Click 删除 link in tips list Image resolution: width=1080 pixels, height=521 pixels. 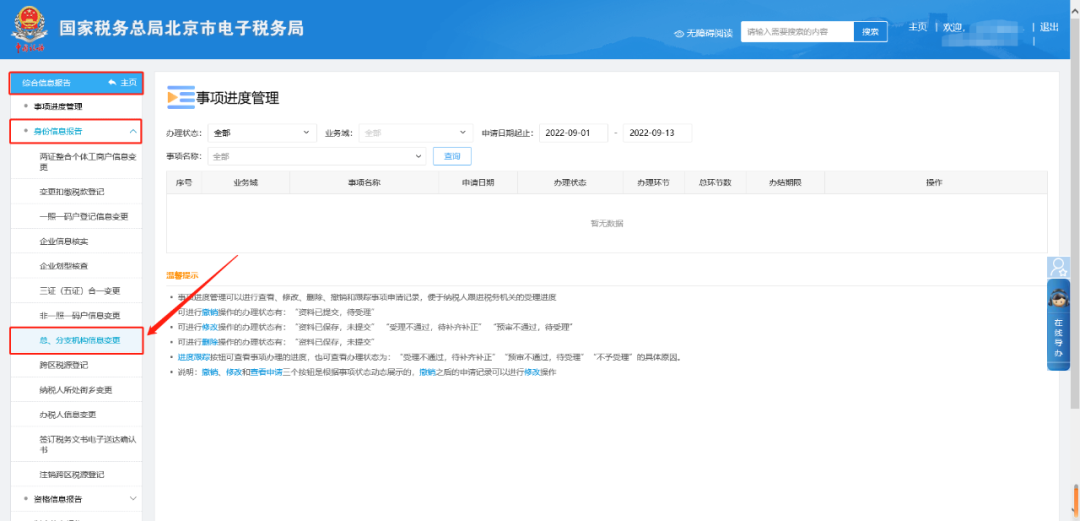211,343
